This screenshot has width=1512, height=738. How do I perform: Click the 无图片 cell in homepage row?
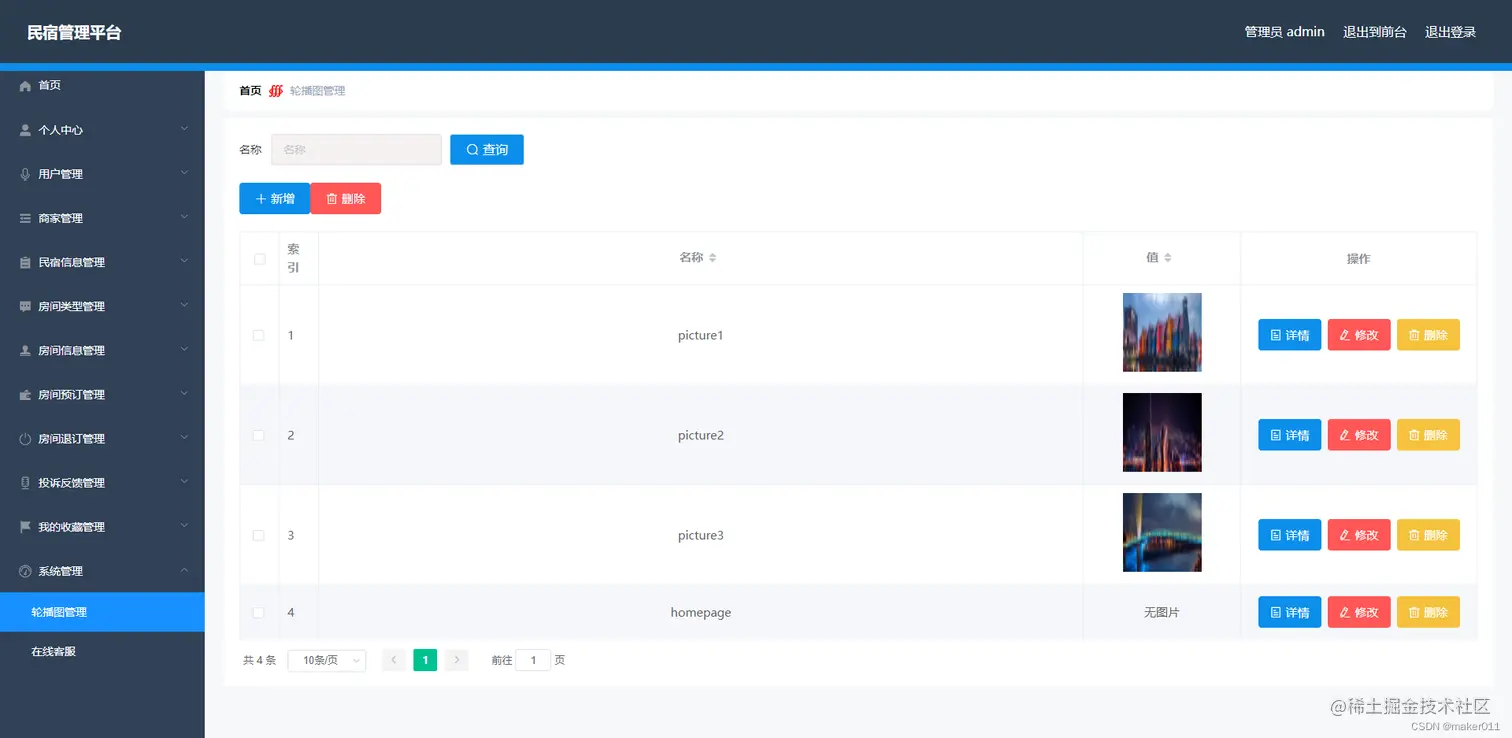point(1162,612)
